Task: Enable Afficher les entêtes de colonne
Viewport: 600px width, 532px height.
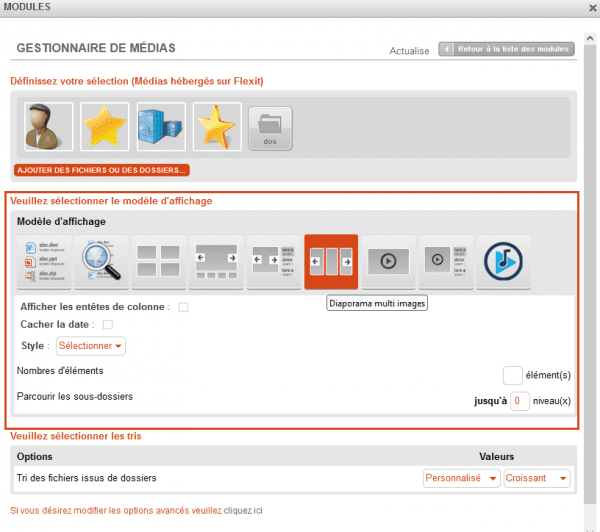Action: coord(183,307)
